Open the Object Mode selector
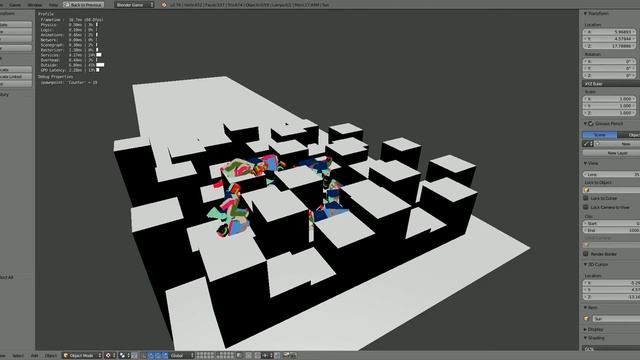Screen dimensions: 640x360 [82, 356]
